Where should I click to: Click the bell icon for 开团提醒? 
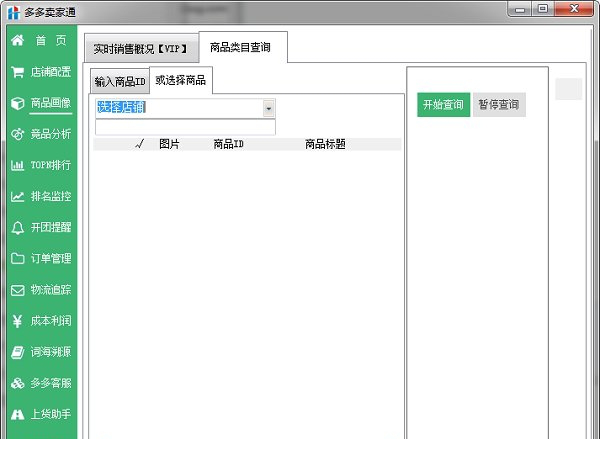coord(18,228)
